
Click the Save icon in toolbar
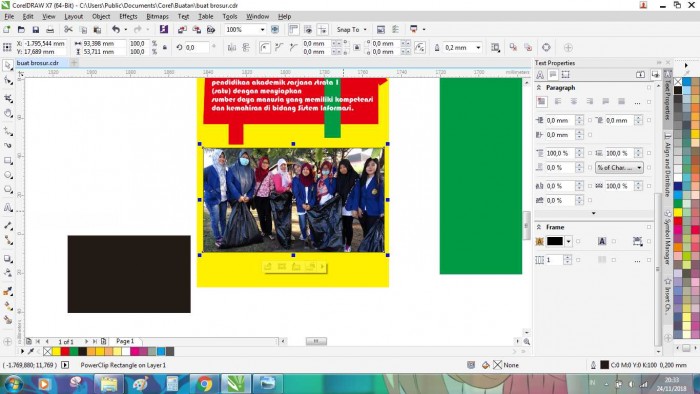click(x=36, y=29)
